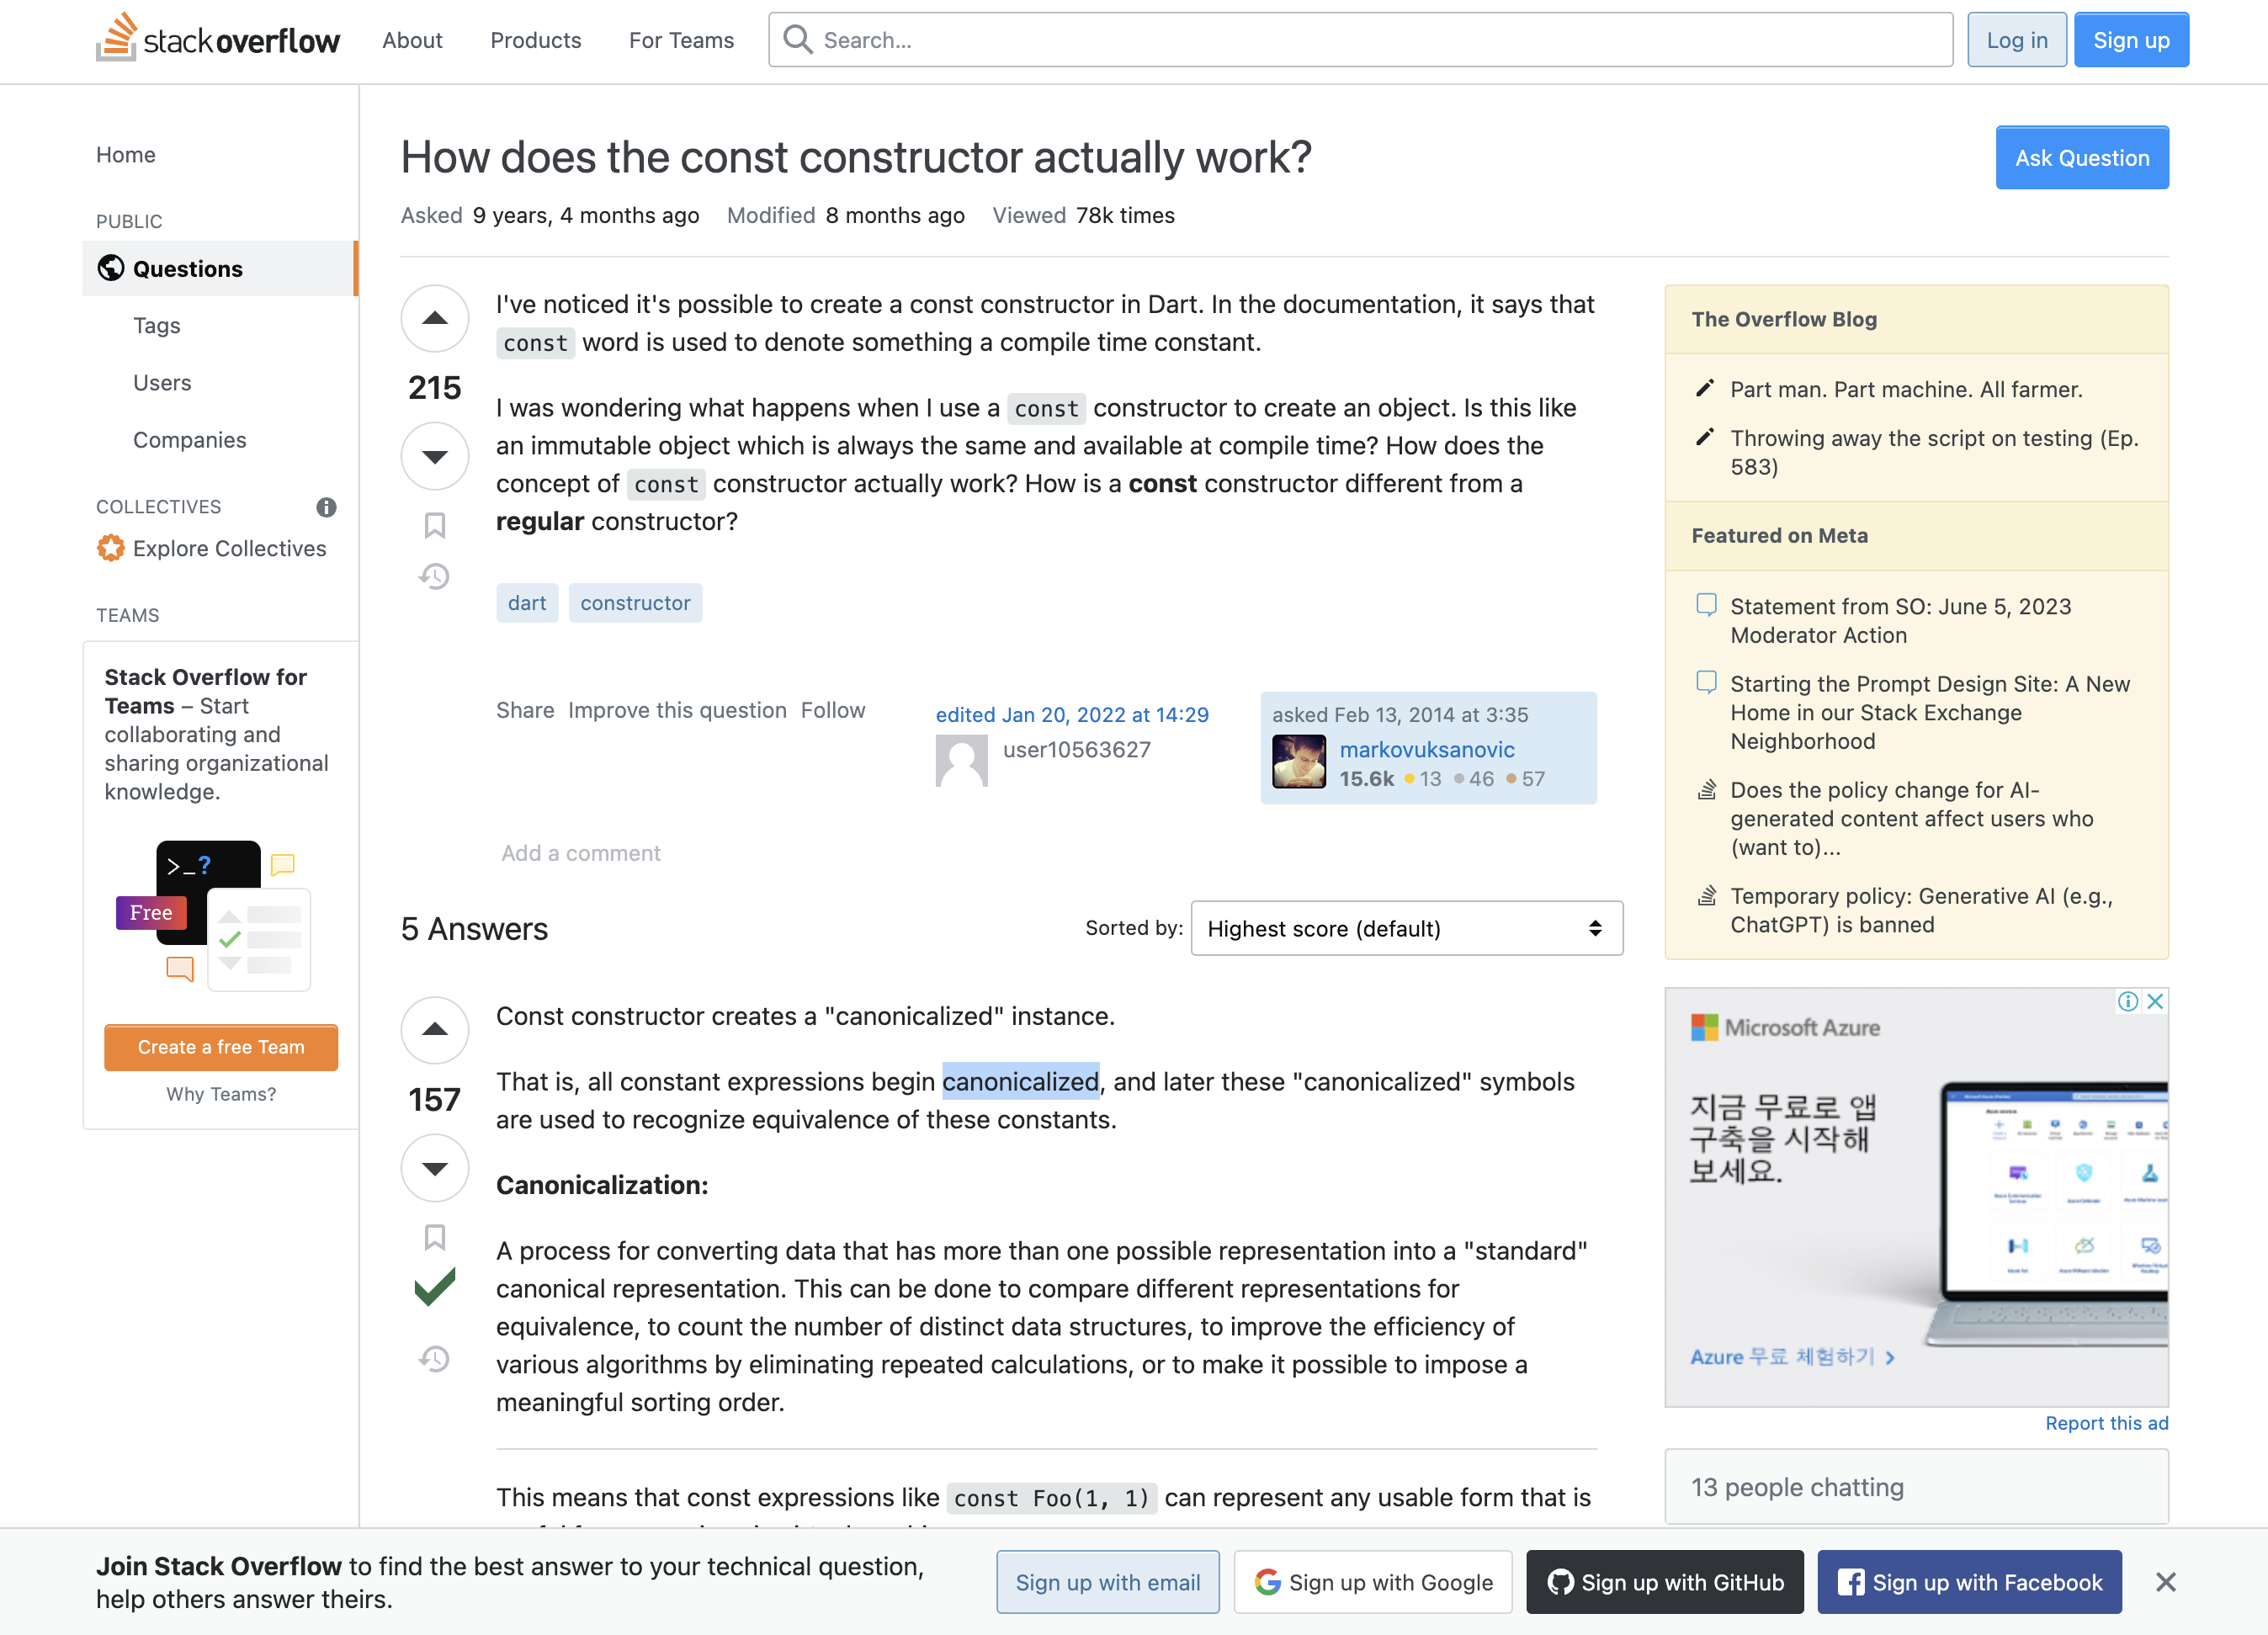The image size is (2268, 1635).
Task: Close the Microsoft Azure ad
Action: pyautogui.click(x=2155, y=1001)
